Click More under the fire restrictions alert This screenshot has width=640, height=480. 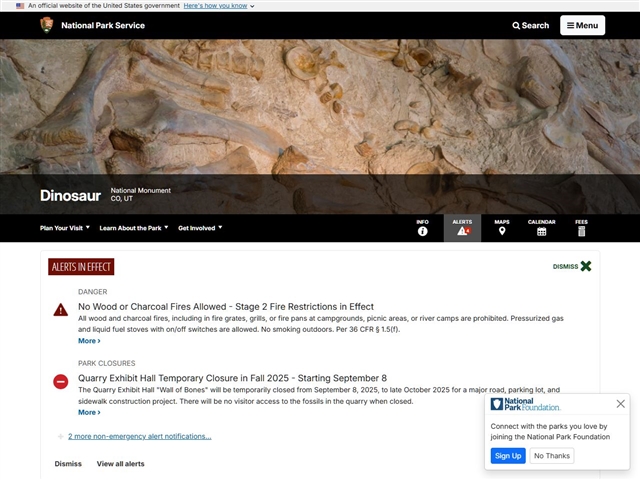(89, 341)
